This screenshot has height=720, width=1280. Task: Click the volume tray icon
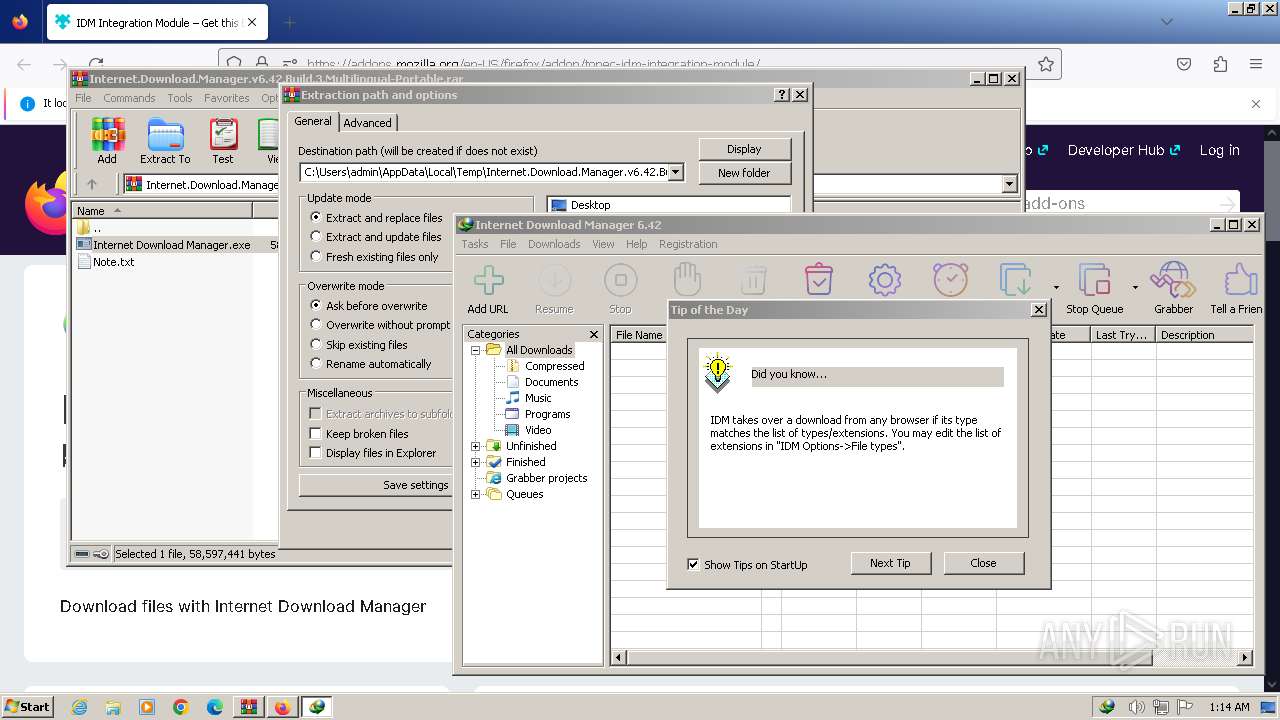point(1137,707)
